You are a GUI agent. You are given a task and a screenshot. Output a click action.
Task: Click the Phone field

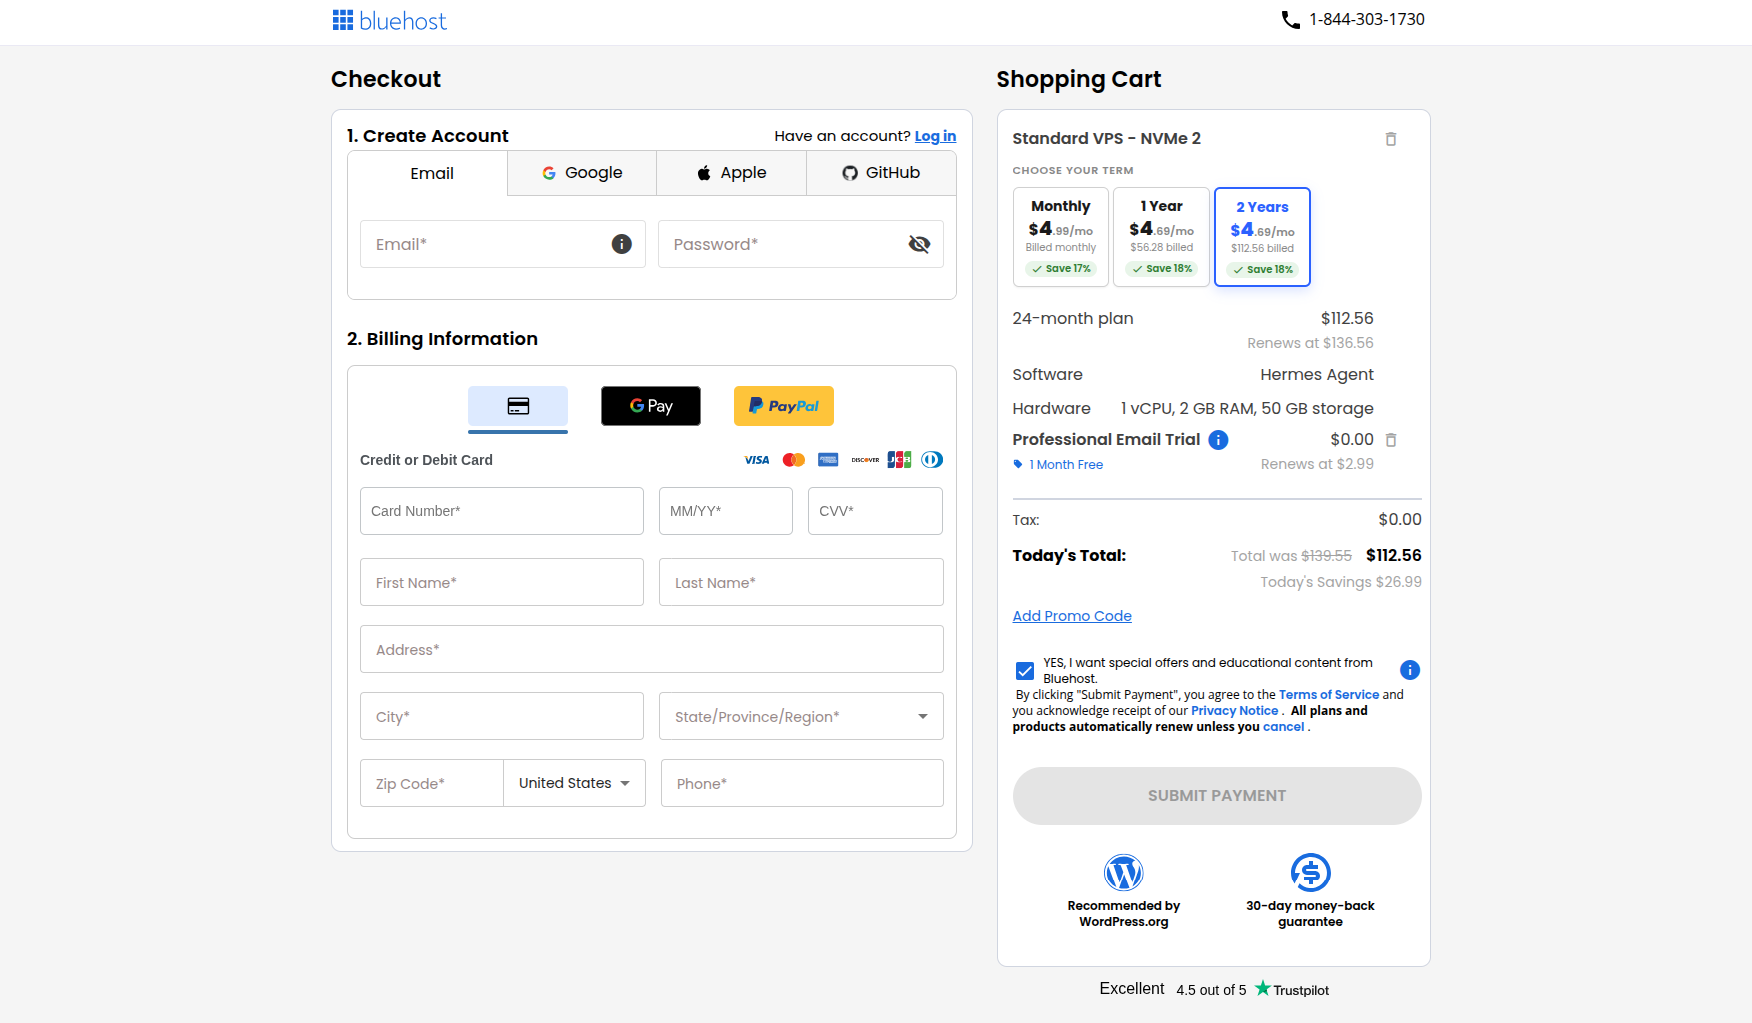802,783
